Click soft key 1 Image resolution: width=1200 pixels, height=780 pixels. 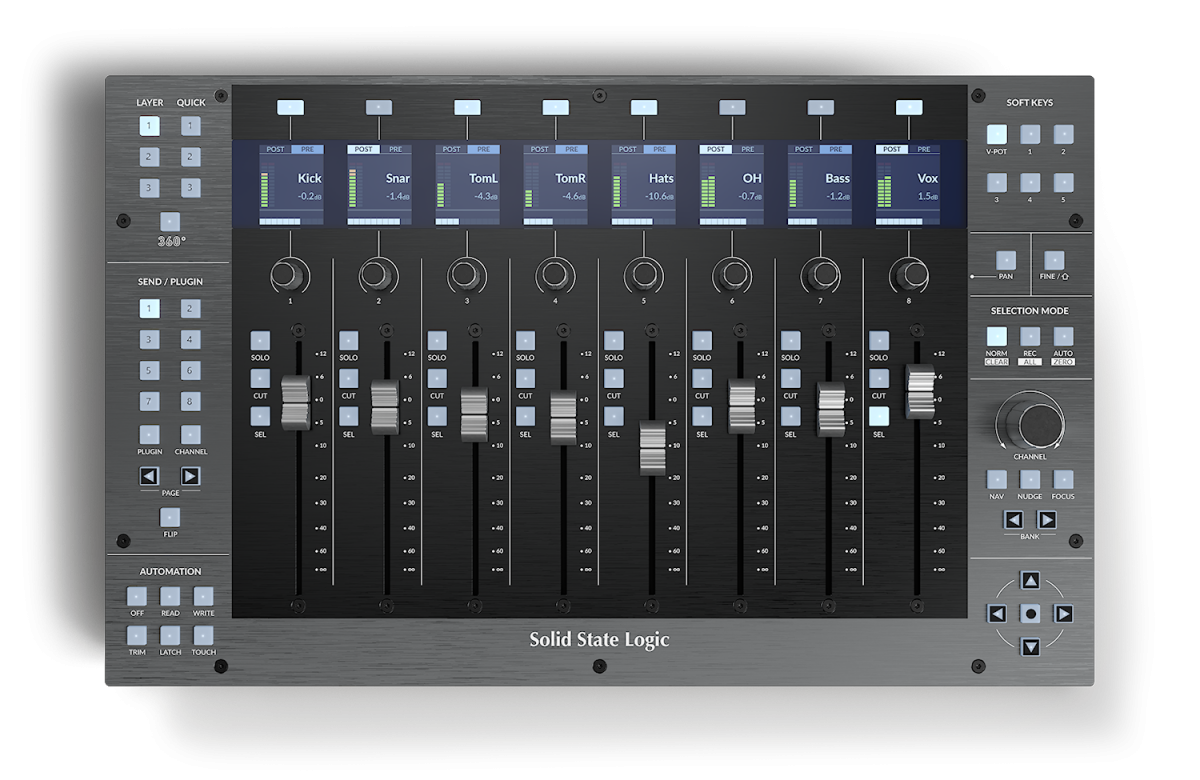point(1030,134)
